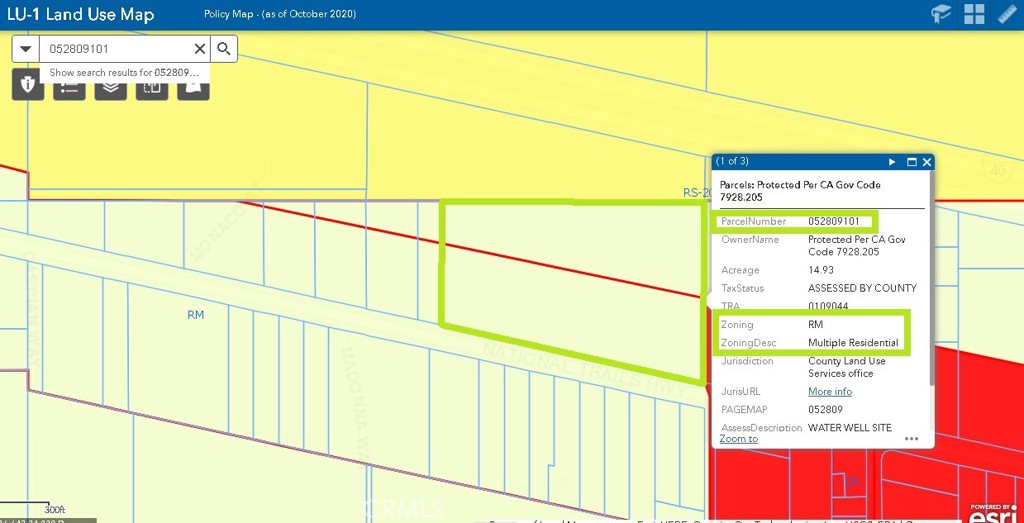The width and height of the screenshot is (1024, 523).
Task: Go to next feature in popup
Action: (892, 162)
